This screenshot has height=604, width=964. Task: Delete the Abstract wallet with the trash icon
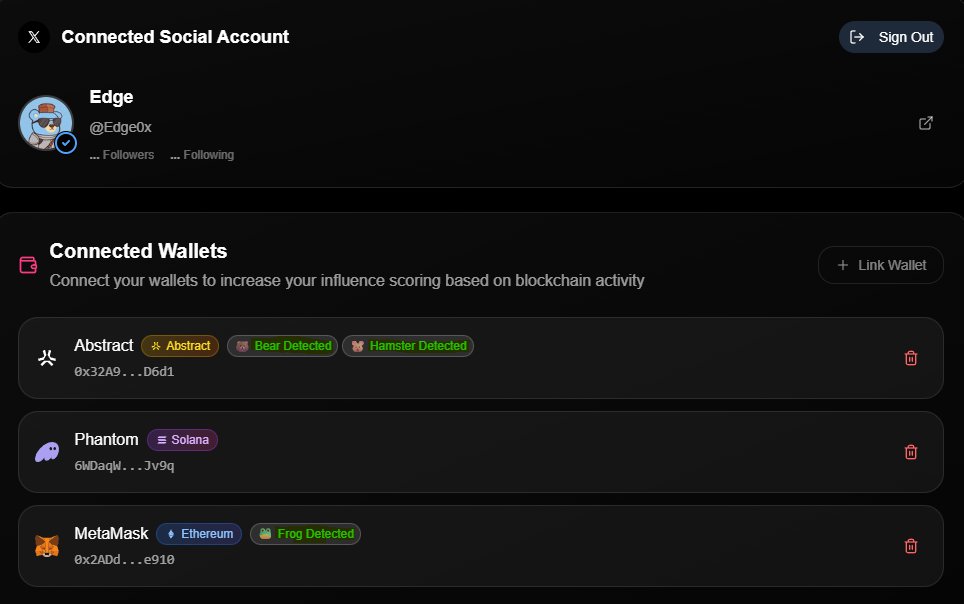(911, 358)
